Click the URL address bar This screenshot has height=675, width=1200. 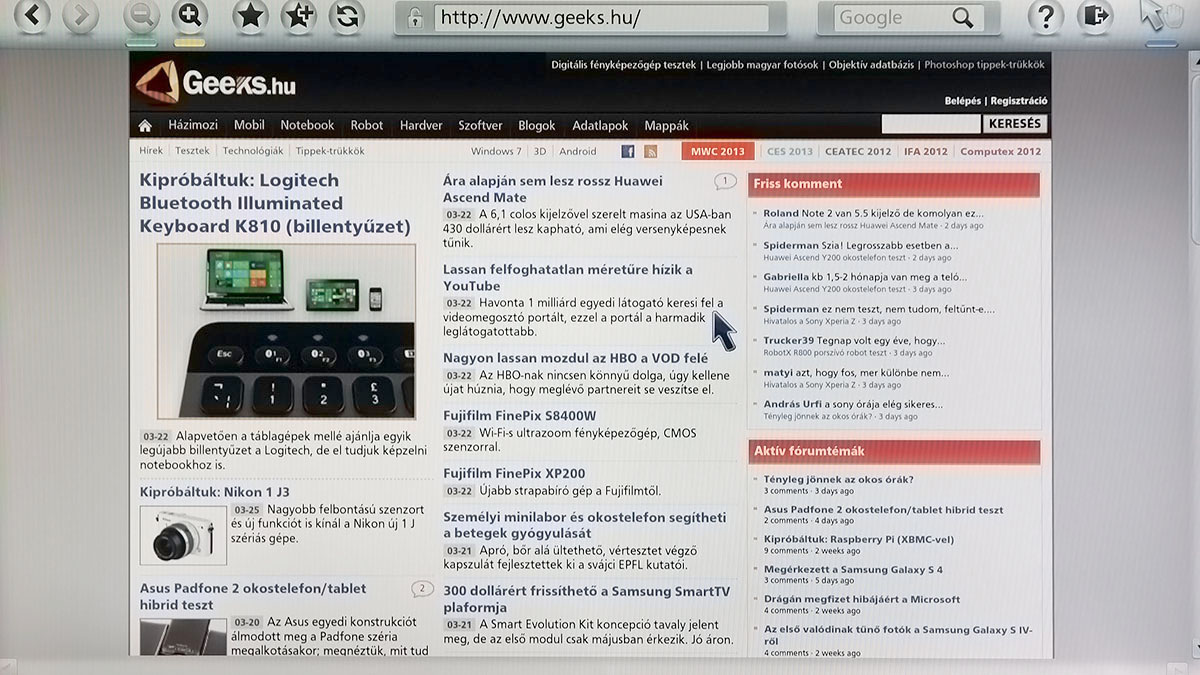point(600,18)
